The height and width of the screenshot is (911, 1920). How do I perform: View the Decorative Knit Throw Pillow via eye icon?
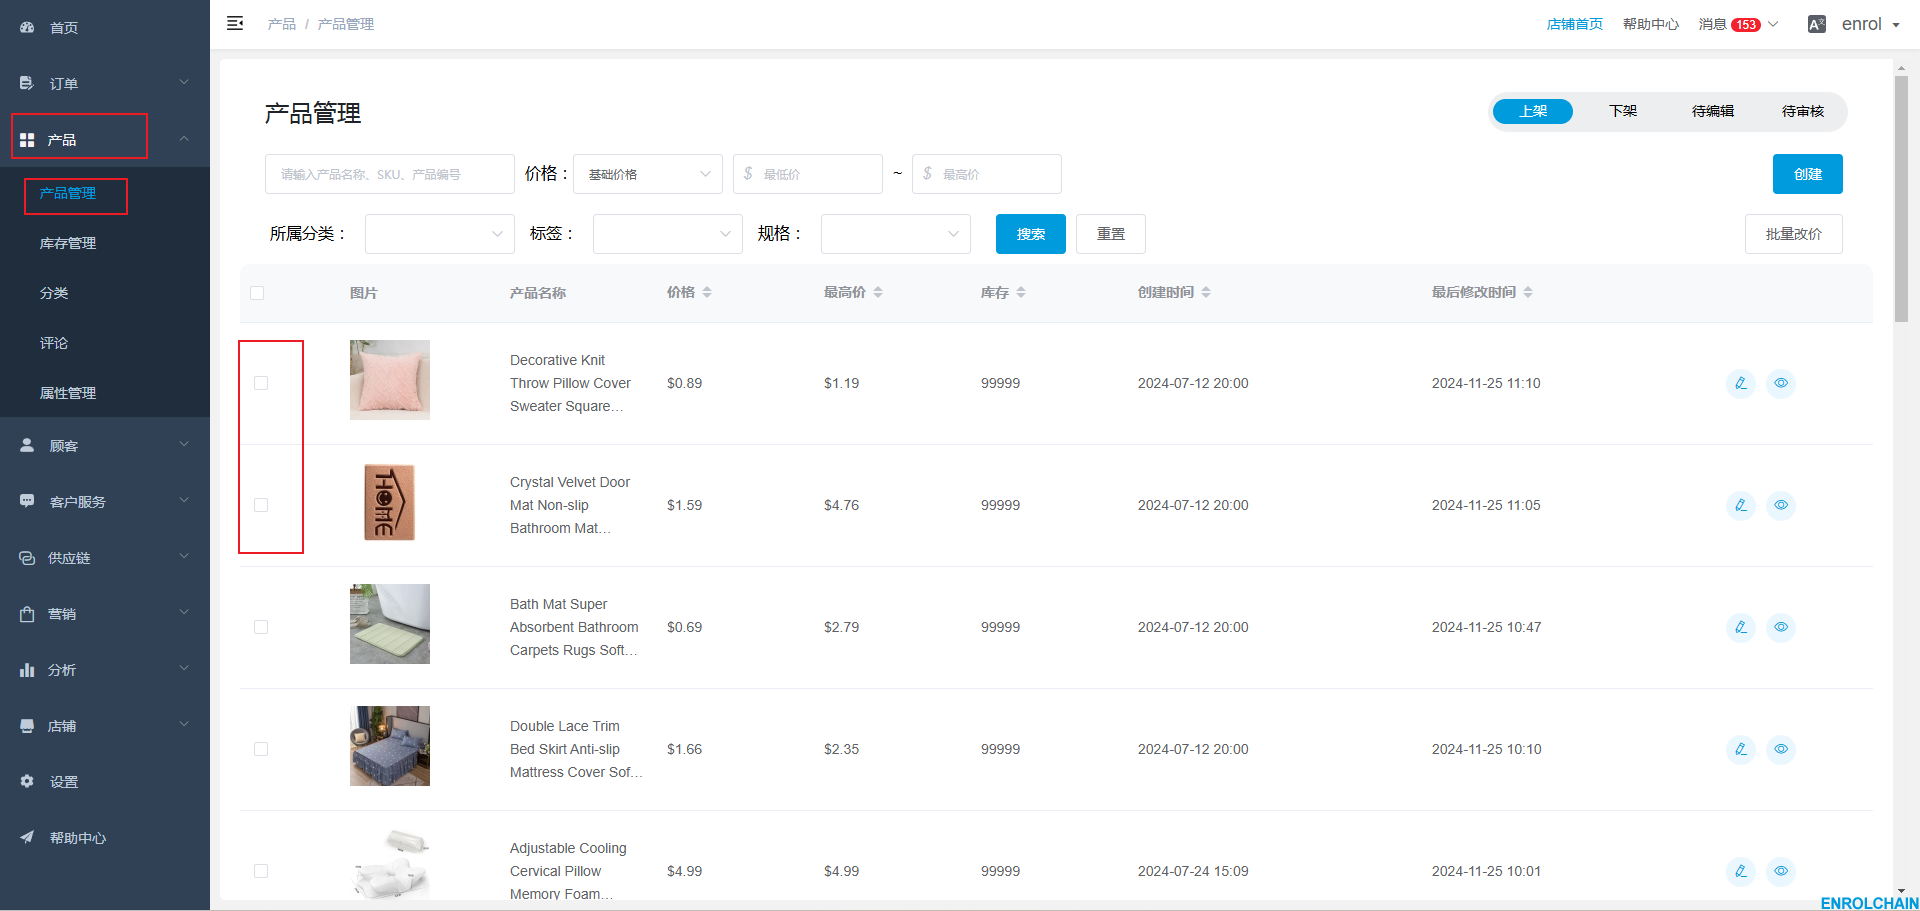[x=1781, y=383]
